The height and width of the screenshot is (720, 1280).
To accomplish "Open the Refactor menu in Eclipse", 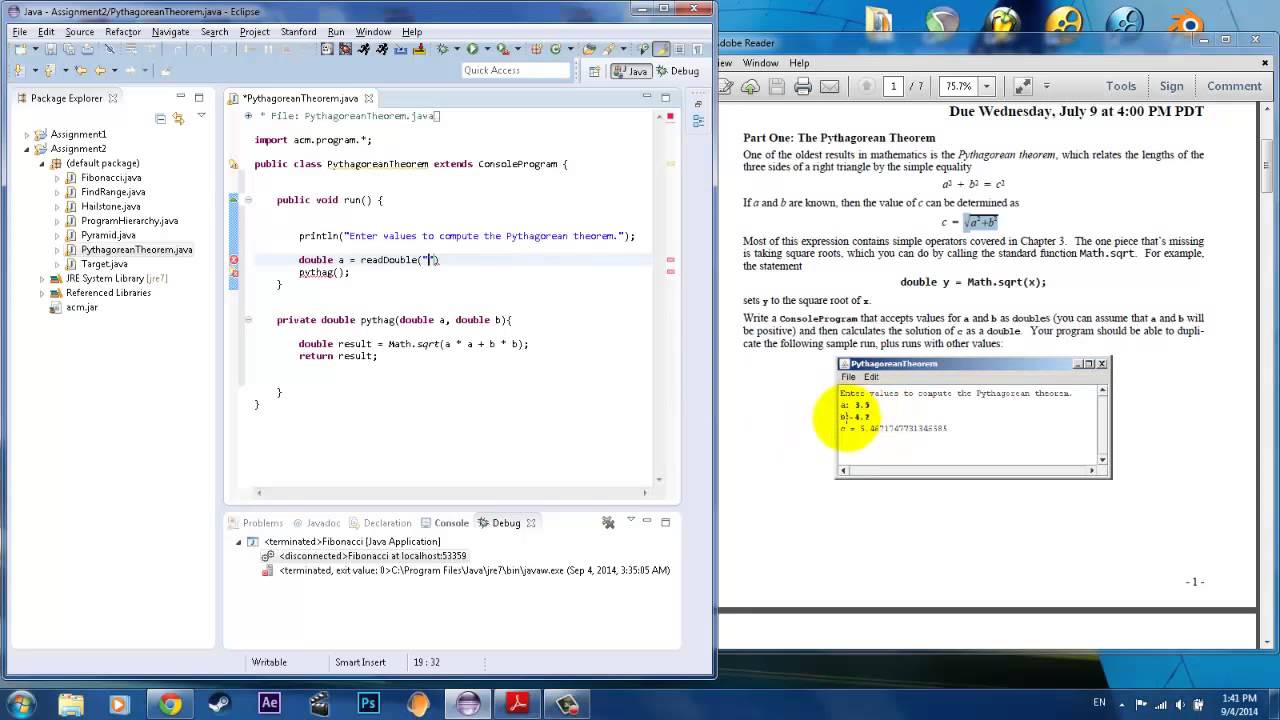I will [123, 32].
